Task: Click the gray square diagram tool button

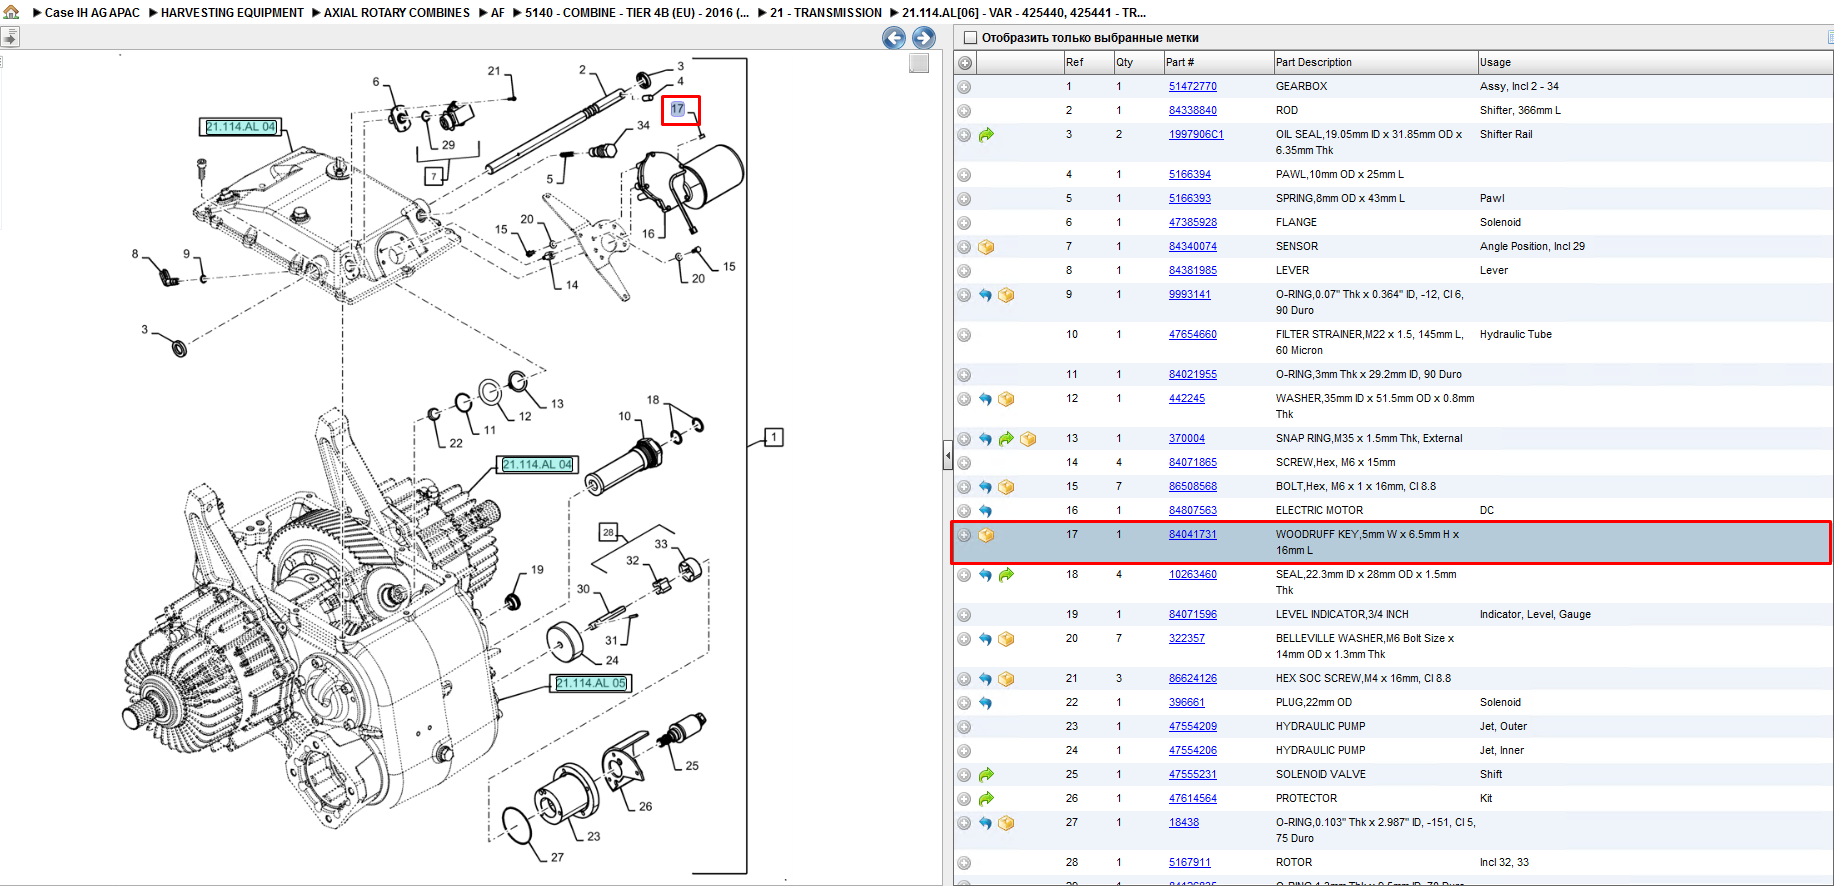Action: pos(919,63)
